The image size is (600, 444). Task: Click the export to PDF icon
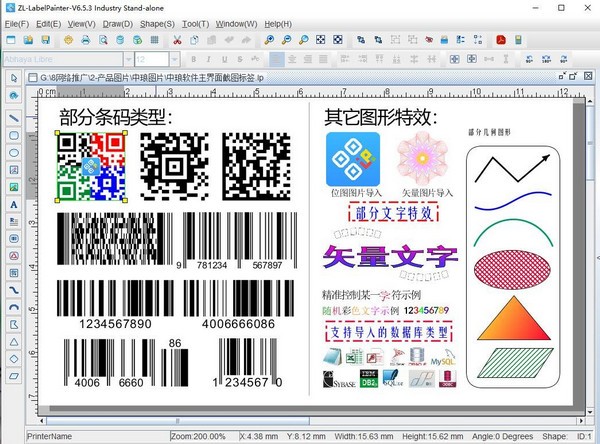click(x=501, y=40)
